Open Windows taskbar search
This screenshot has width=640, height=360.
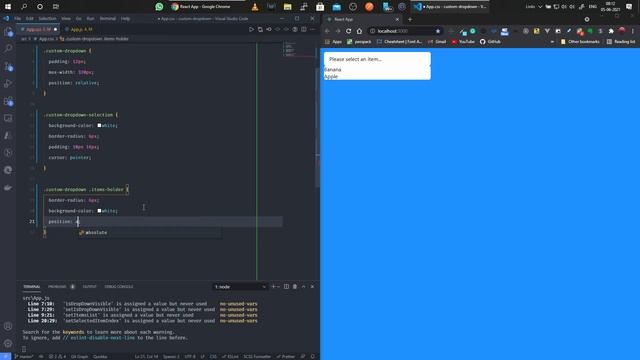pyautogui.click(x=24, y=7)
